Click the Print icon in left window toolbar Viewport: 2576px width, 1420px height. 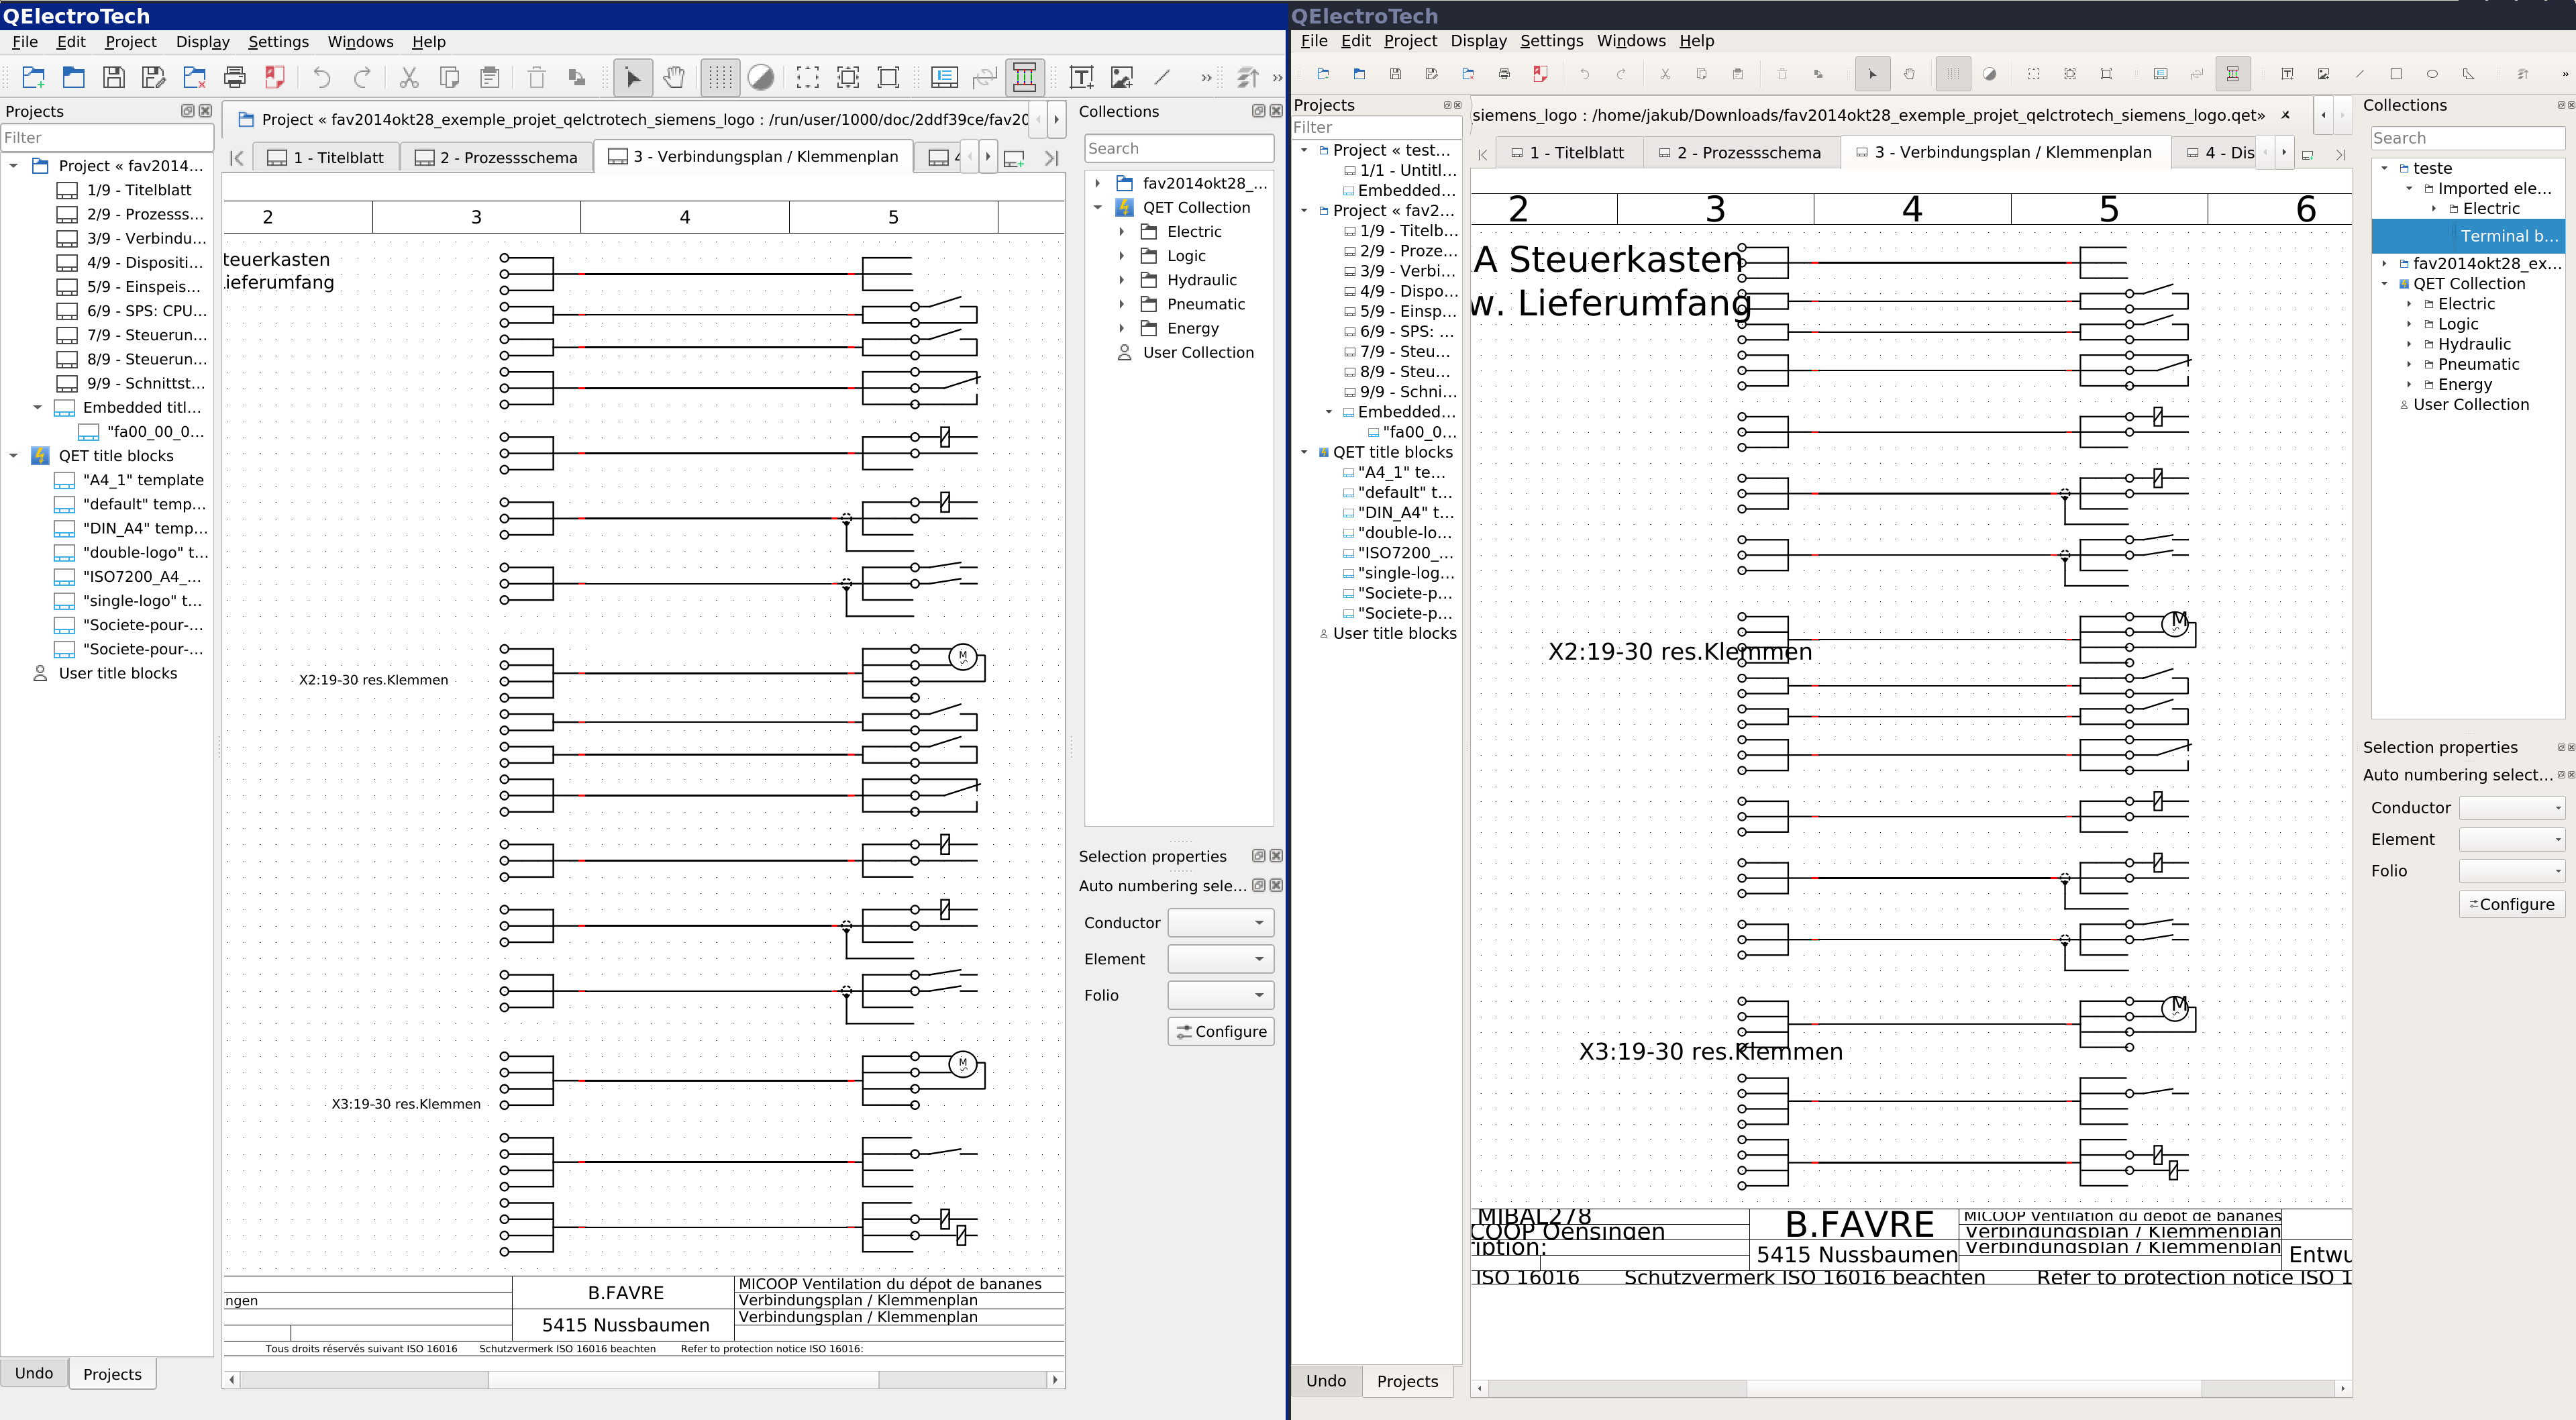coord(234,77)
